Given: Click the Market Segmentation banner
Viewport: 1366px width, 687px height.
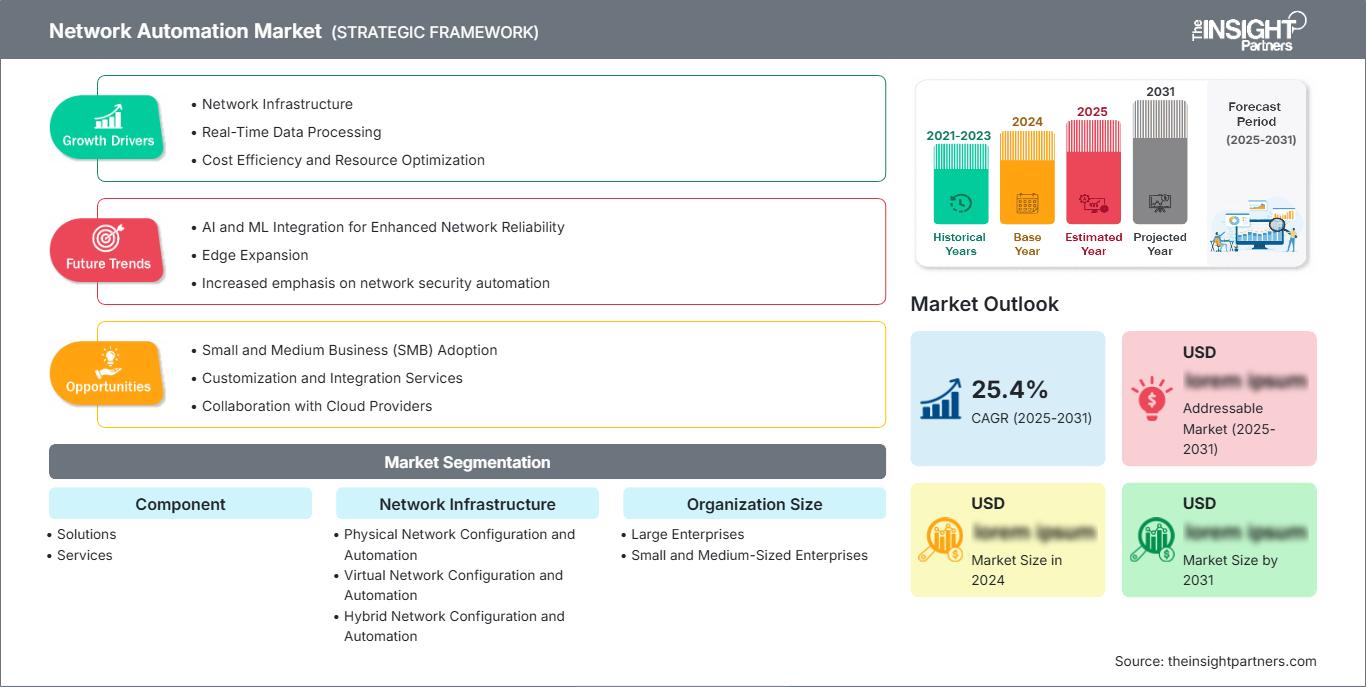Looking at the screenshot, I should pyautogui.click(x=467, y=462).
